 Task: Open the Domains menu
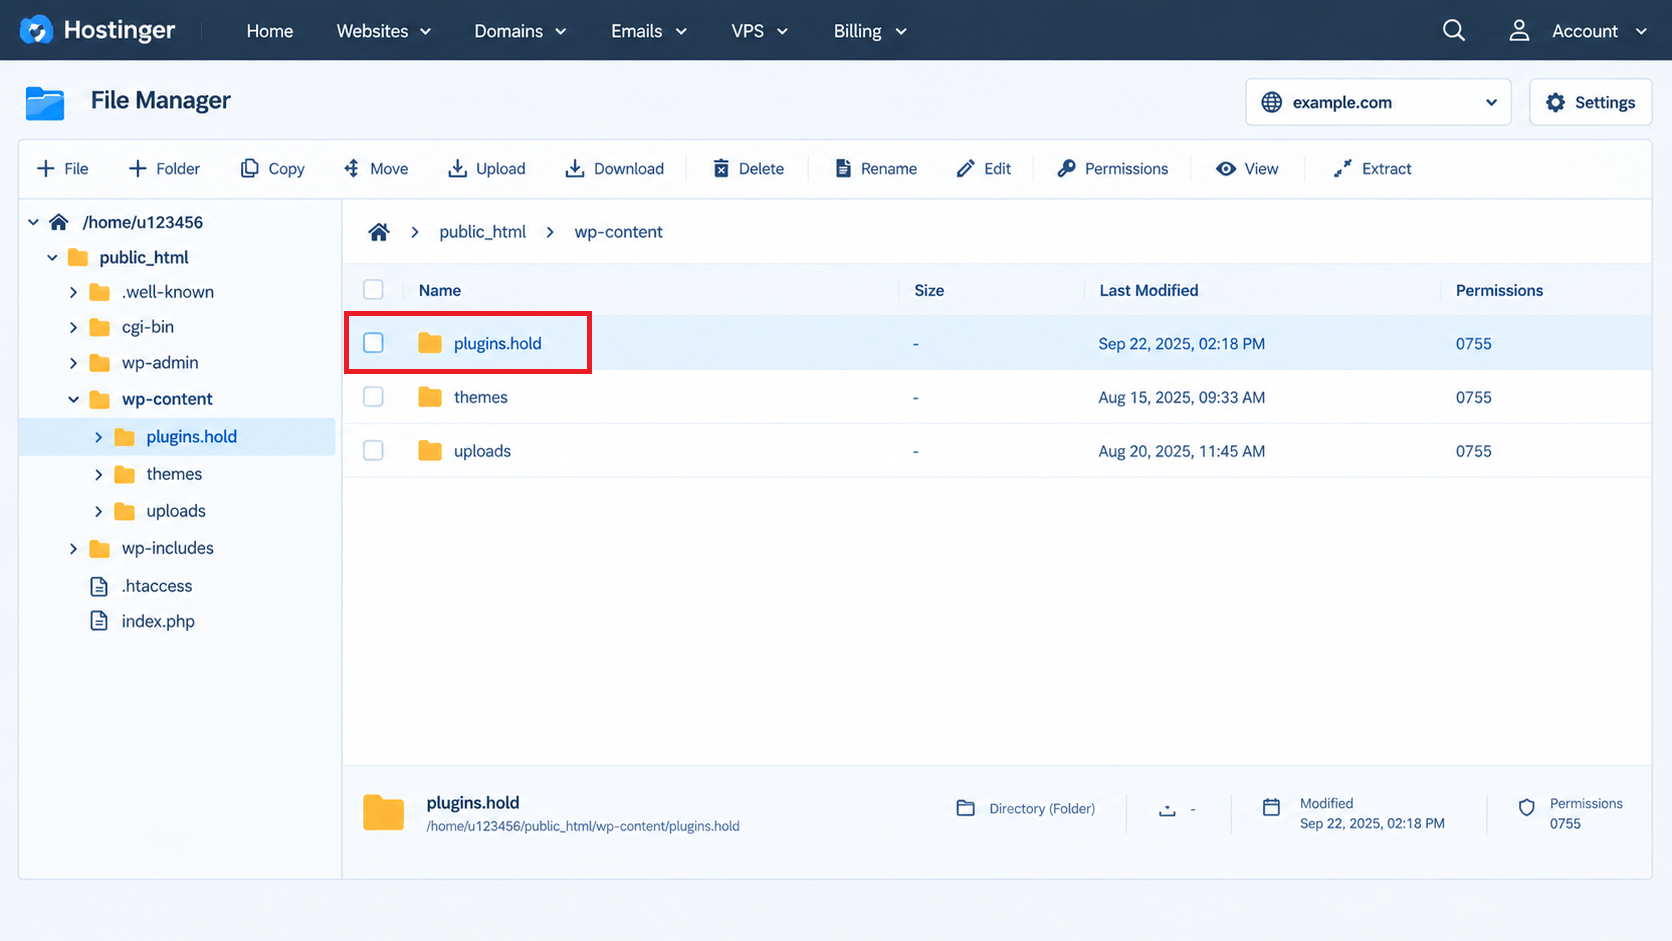520,31
